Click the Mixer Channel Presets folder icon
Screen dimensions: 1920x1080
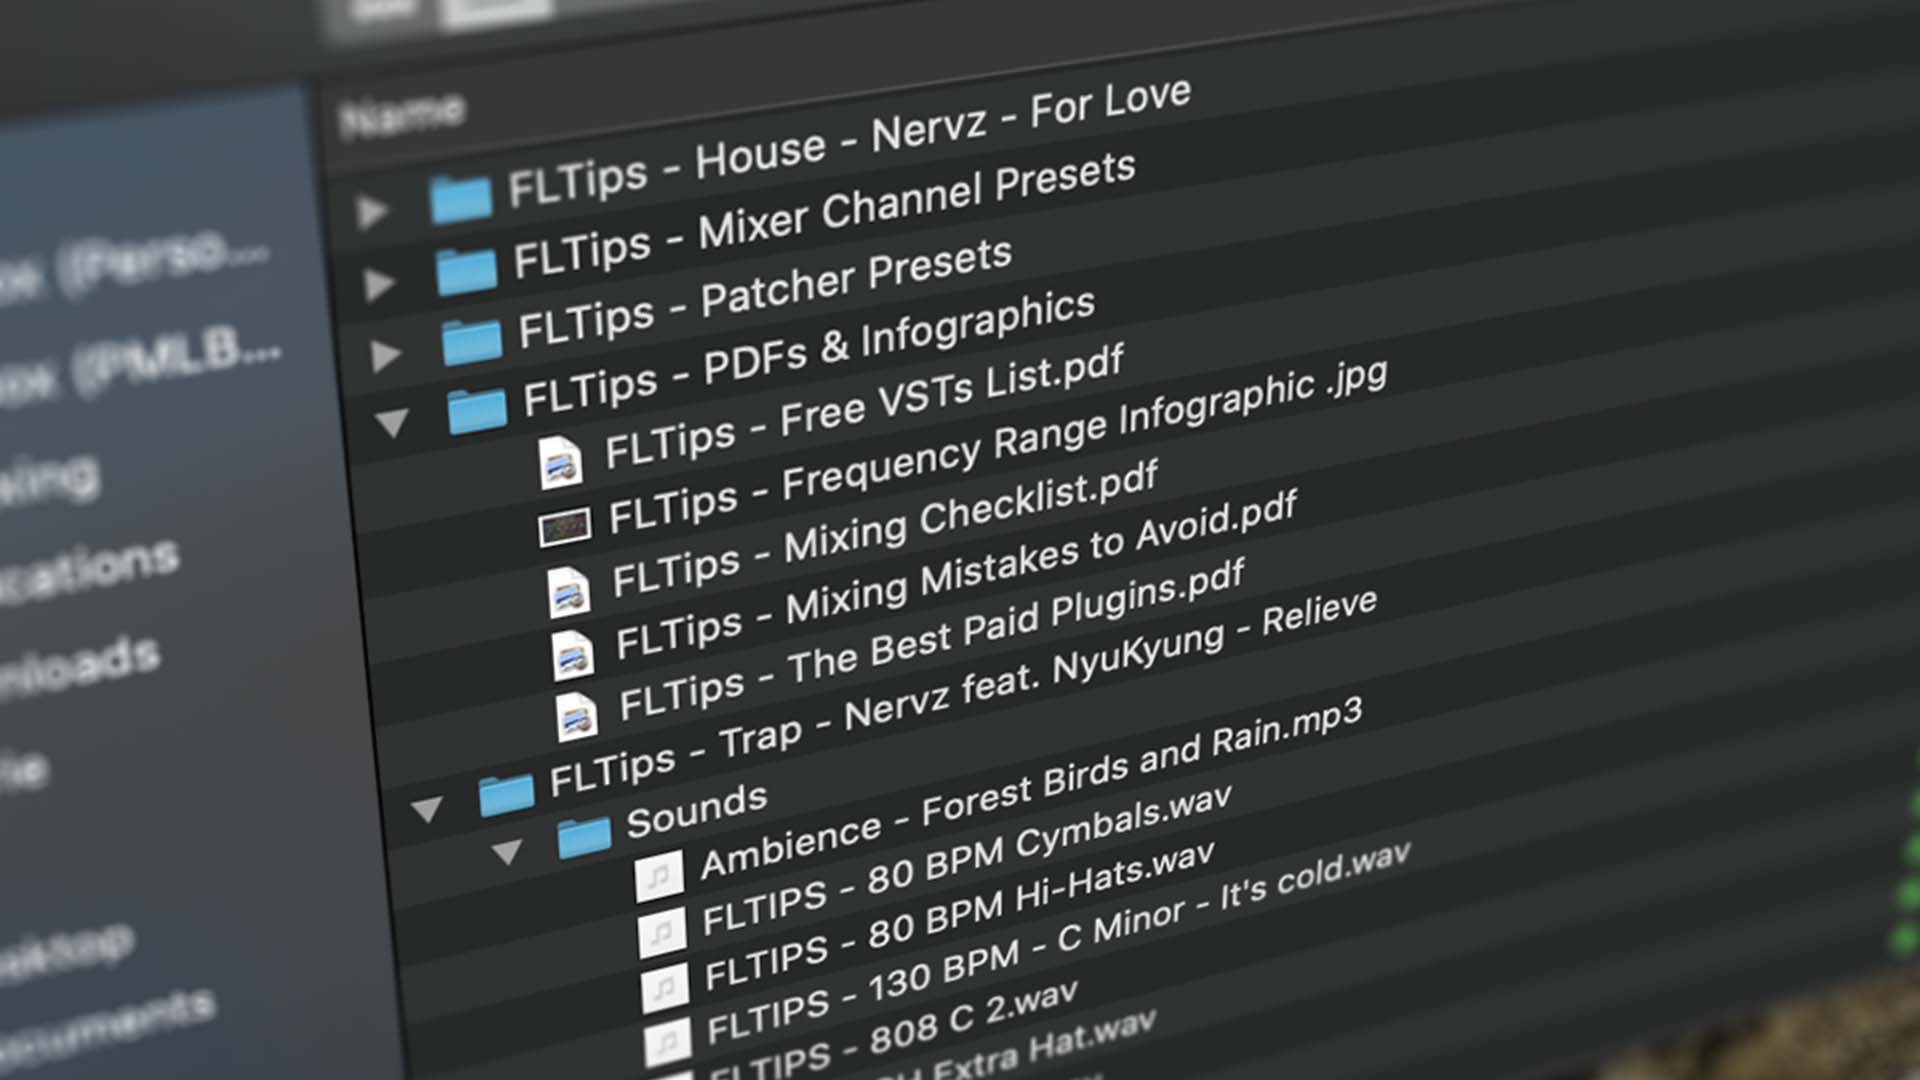467,270
